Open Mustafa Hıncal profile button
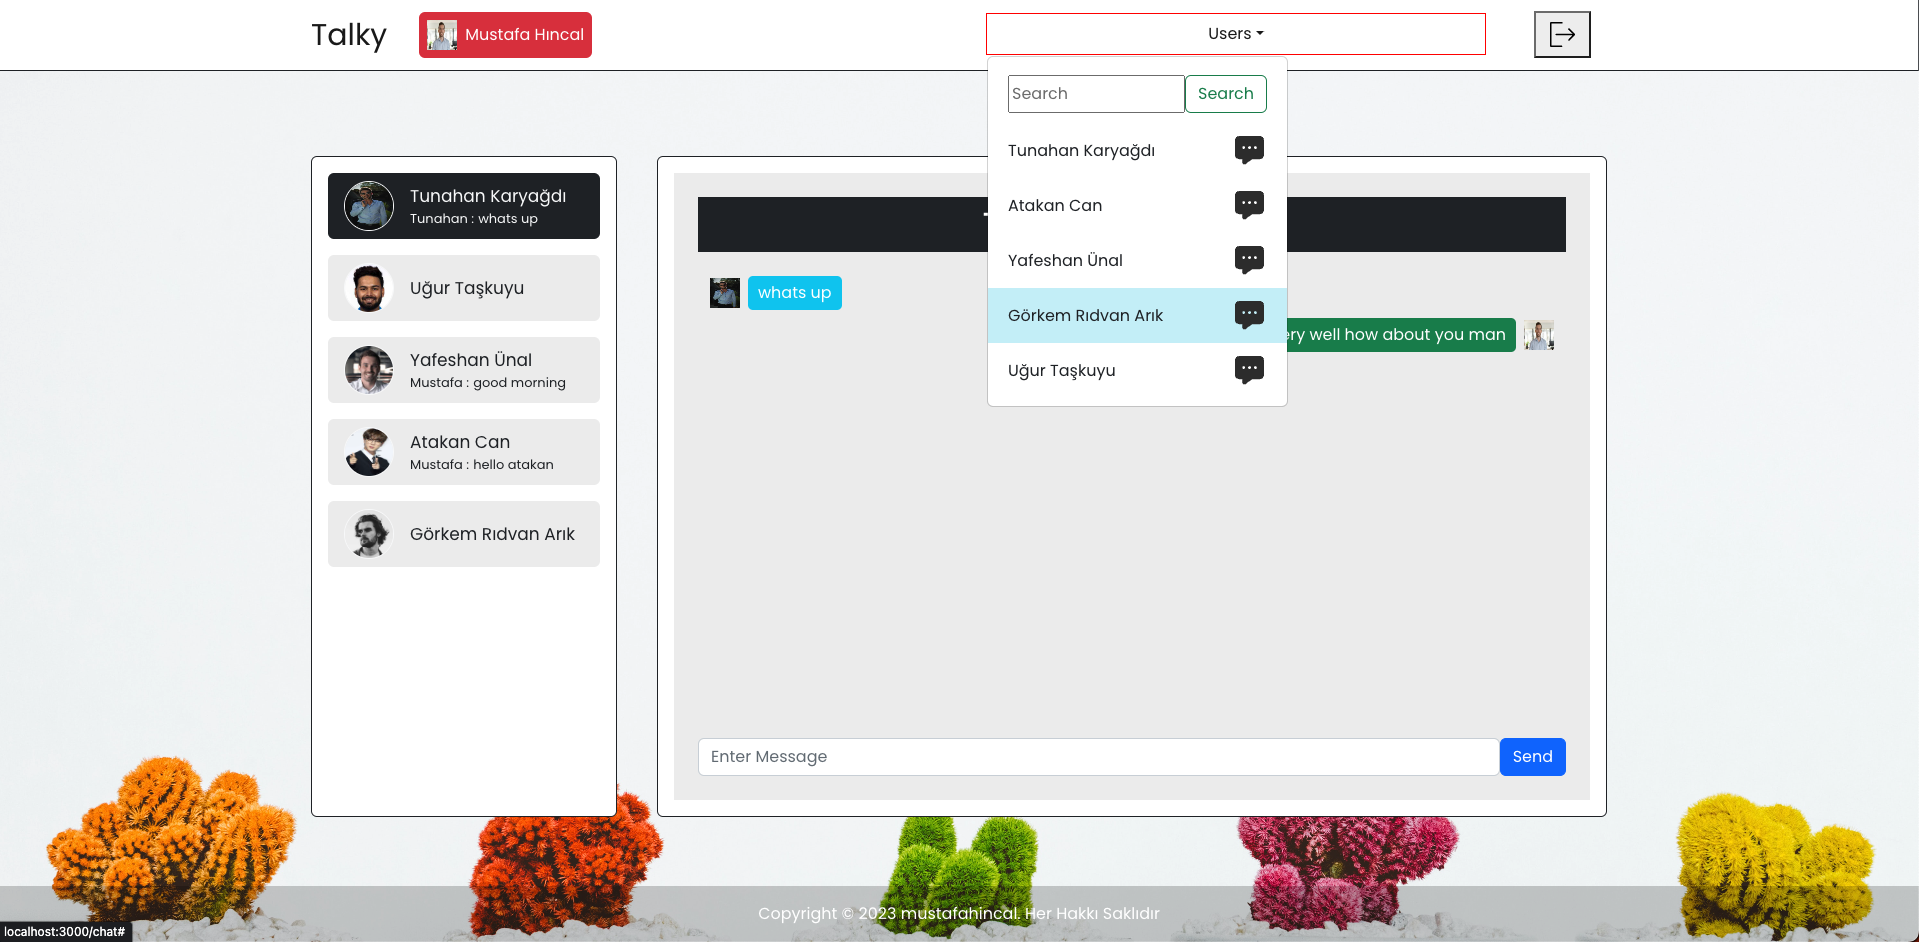This screenshot has height=942, width=1919. click(x=505, y=35)
